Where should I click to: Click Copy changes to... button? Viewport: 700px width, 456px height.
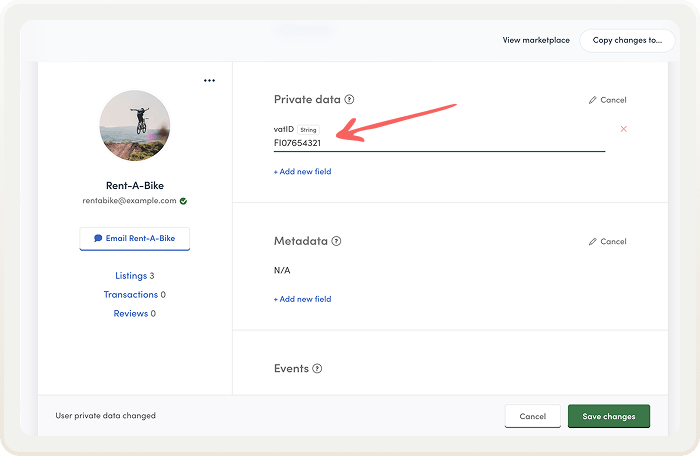click(x=627, y=41)
